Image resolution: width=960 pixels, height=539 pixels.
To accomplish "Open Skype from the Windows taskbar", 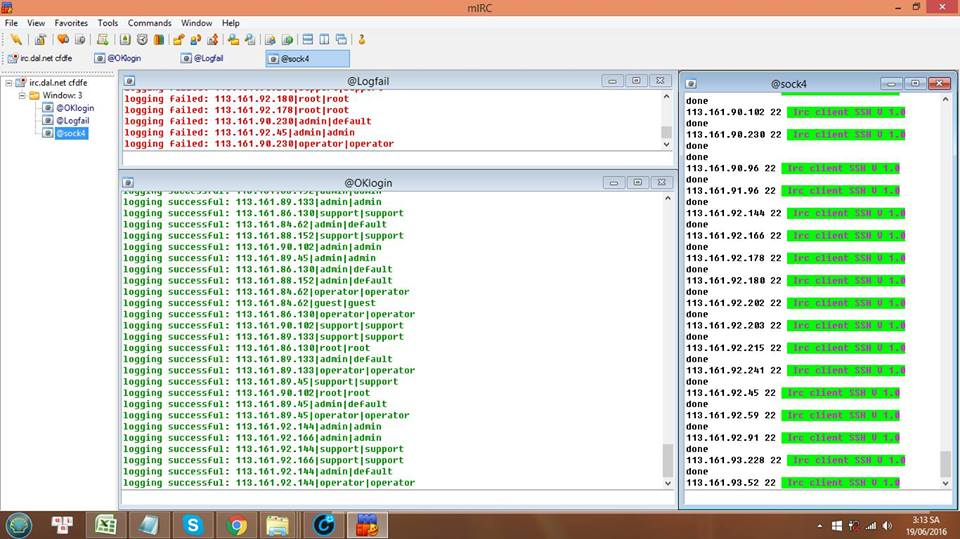I will click(192, 524).
